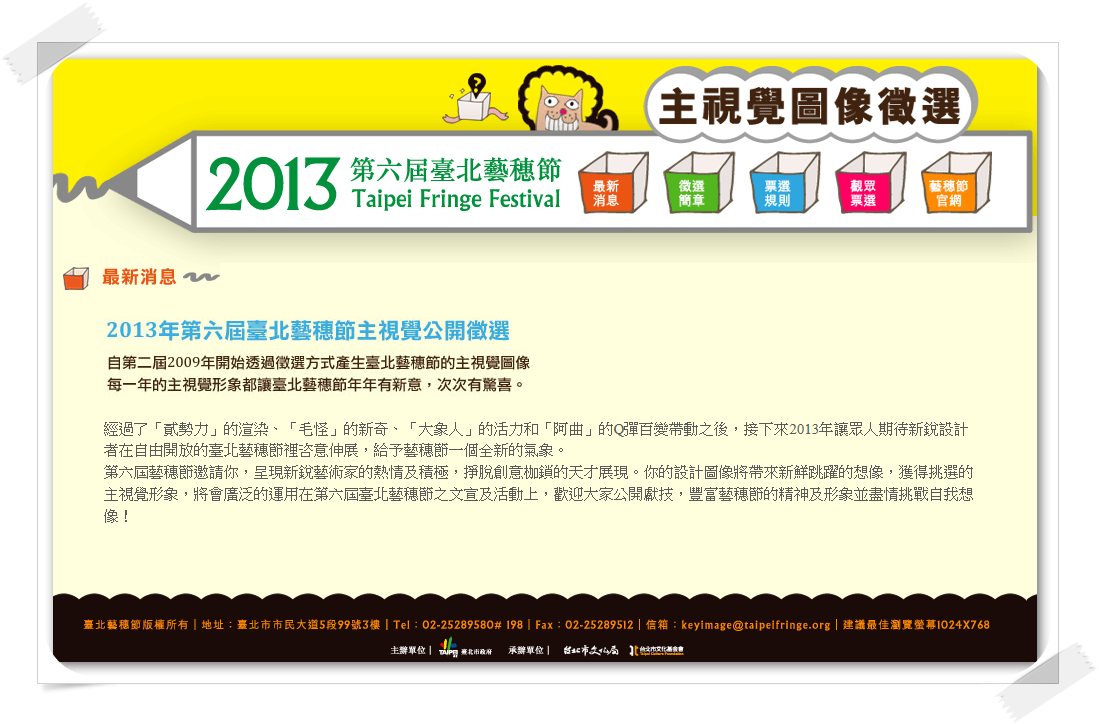Screen dimensions: 1099x724
Task: Open the green 徵選簡章 box menu
Action: click(x=699, y=184)
